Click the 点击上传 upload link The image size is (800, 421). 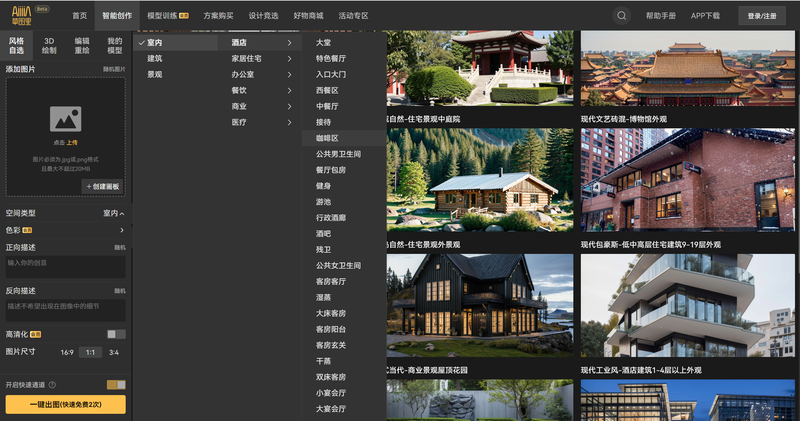[x=65, y=142]
